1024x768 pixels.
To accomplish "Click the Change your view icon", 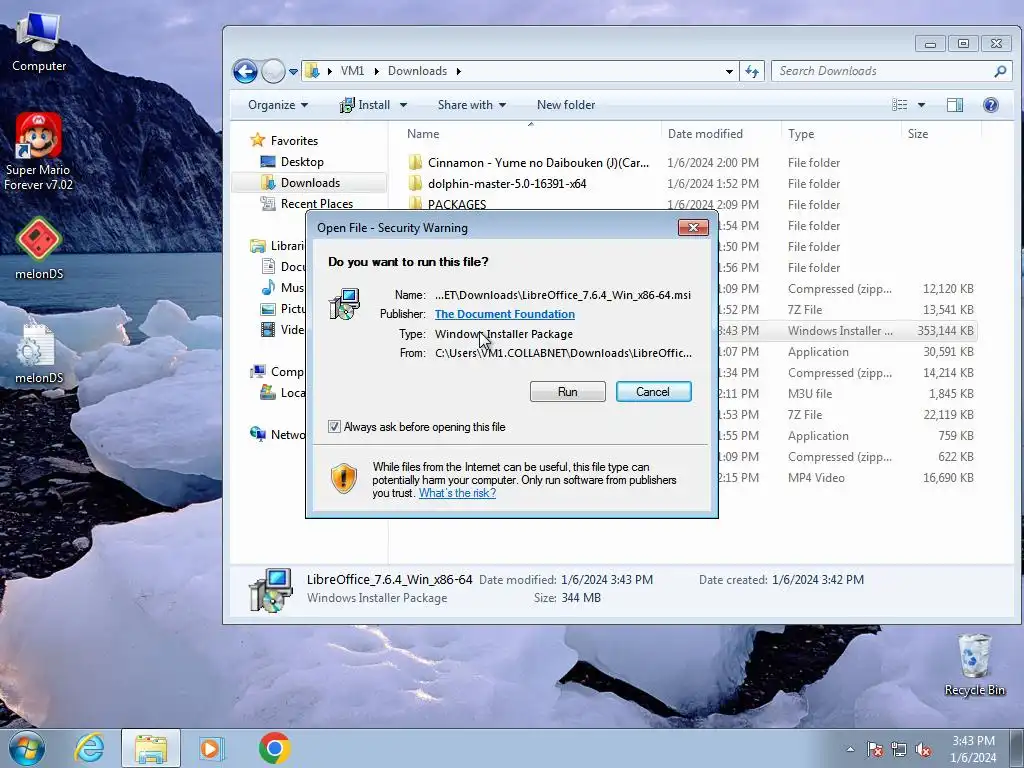I will (899, 104).
